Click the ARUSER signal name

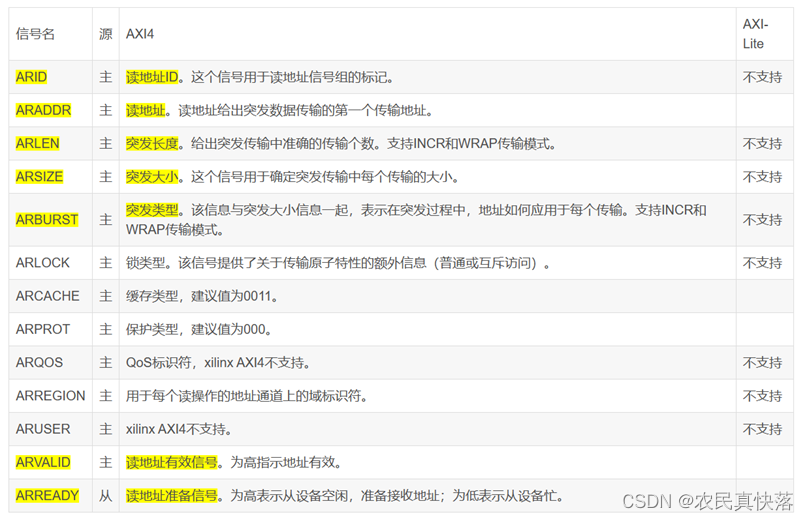tap(42, 429)
